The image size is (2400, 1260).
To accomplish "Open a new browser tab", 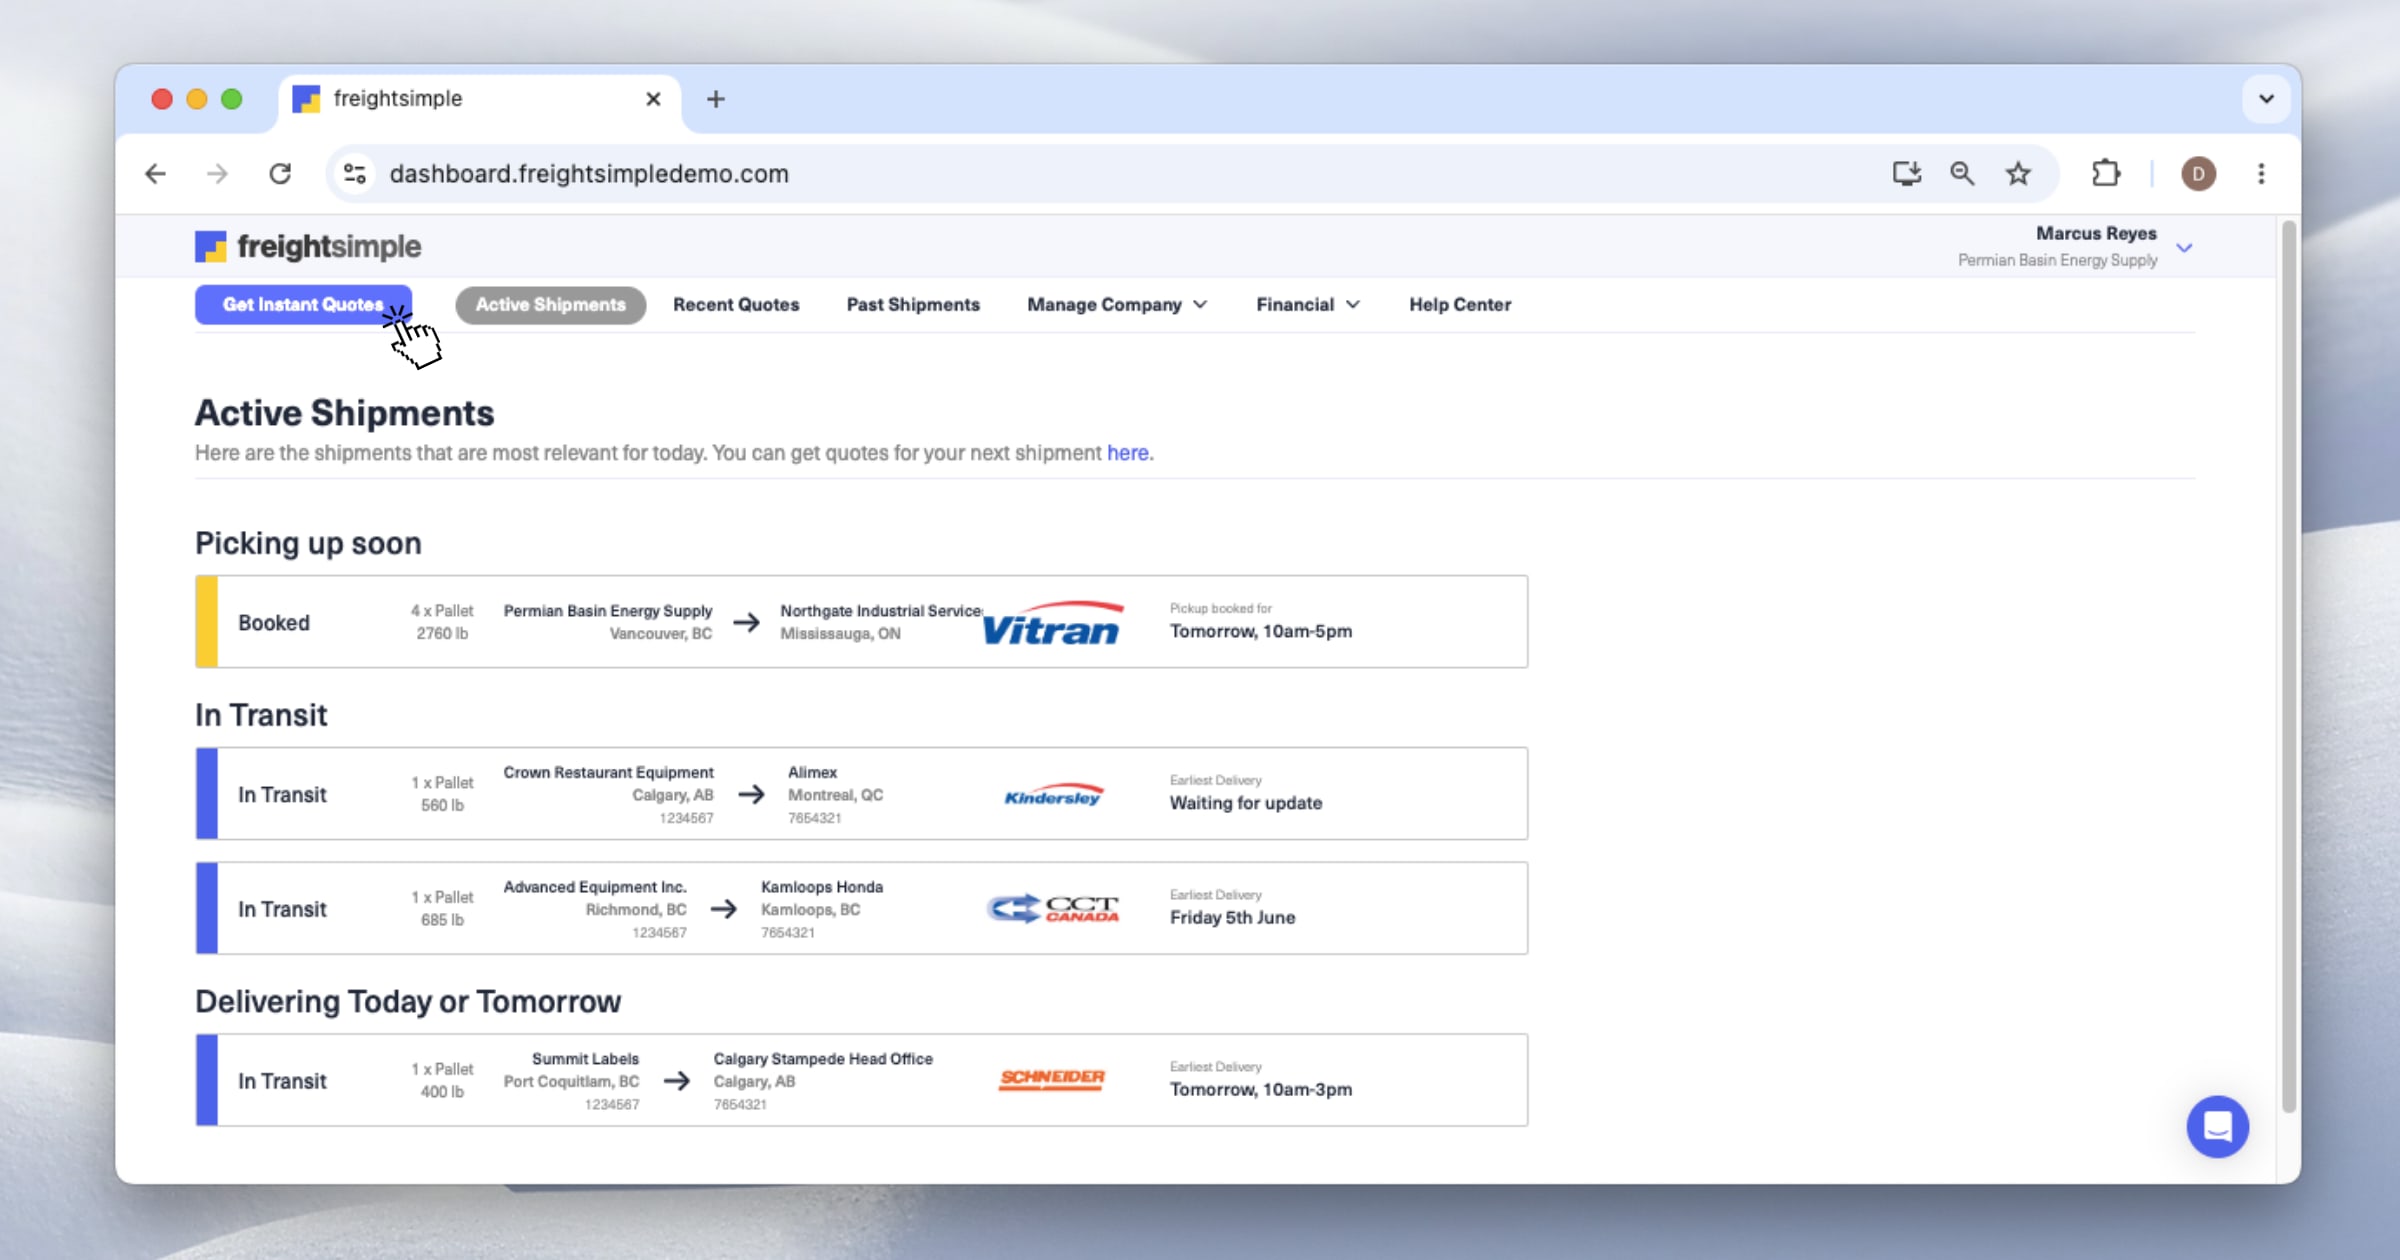I will [715, 99].
